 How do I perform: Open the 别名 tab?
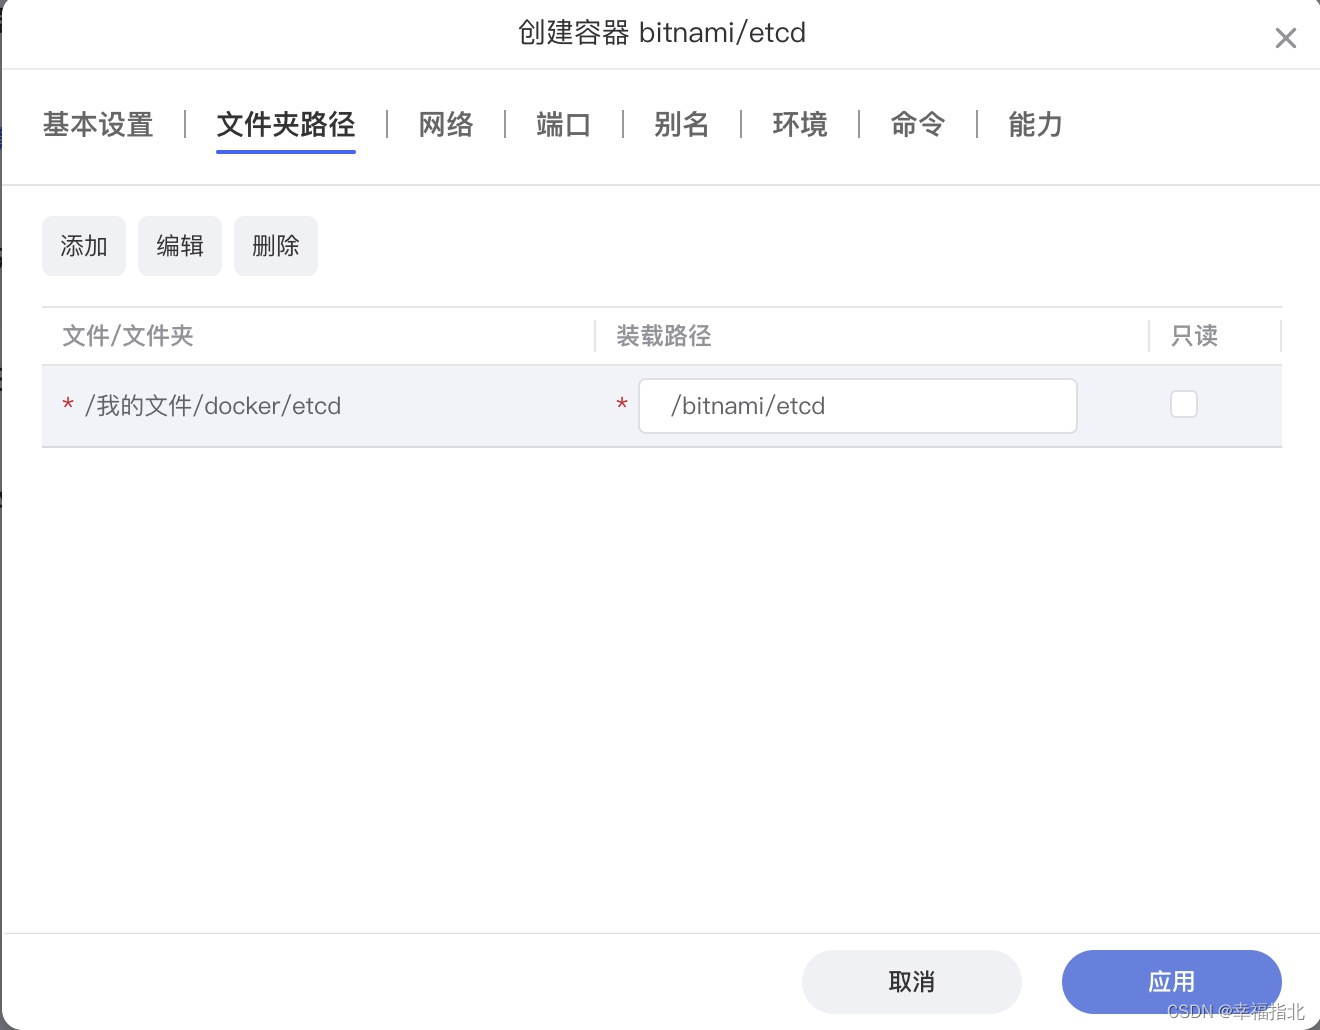tap(682, 125)
